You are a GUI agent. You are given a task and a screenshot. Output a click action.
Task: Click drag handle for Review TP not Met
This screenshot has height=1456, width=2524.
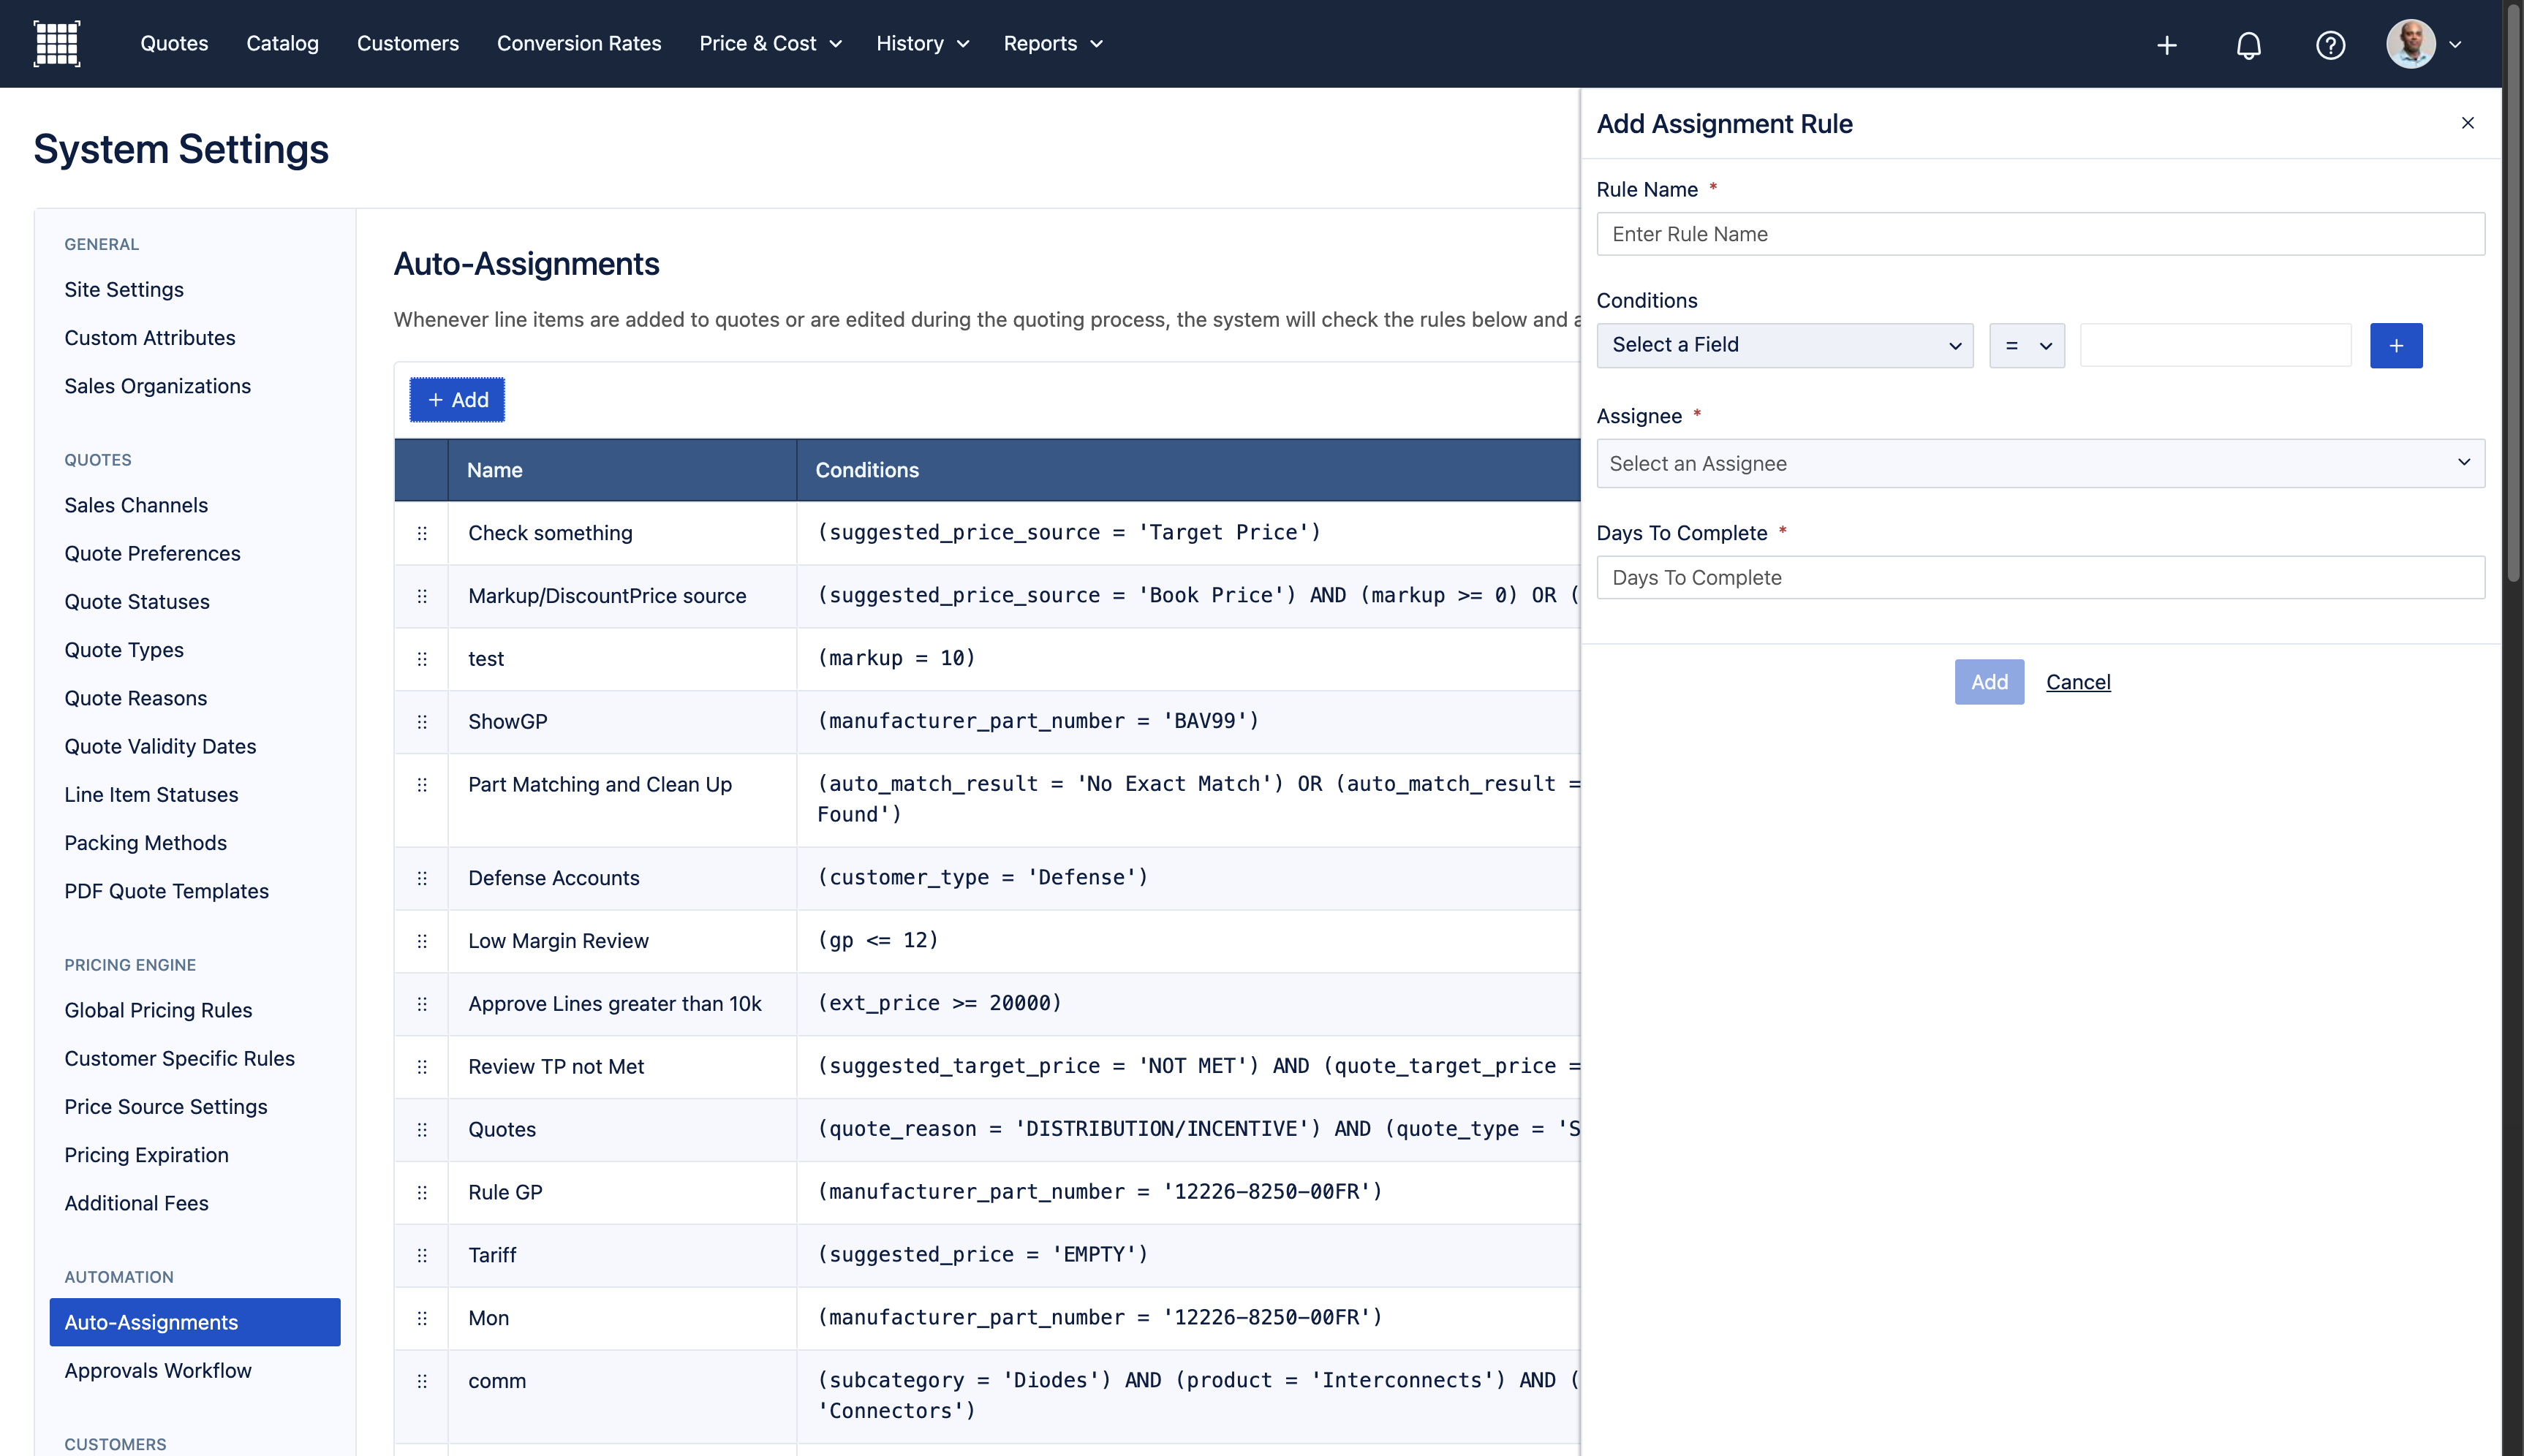[422, 1067]
